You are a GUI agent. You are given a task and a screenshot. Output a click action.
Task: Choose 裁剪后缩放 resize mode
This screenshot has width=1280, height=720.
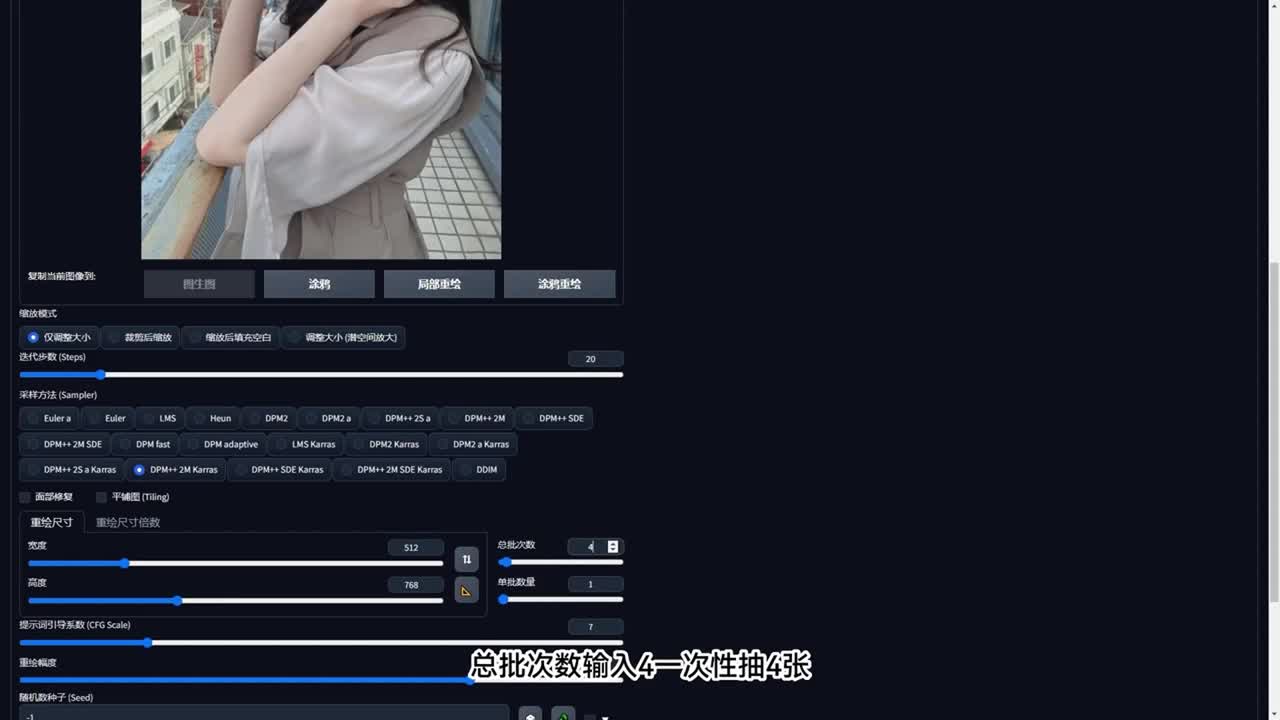(139, 337)
